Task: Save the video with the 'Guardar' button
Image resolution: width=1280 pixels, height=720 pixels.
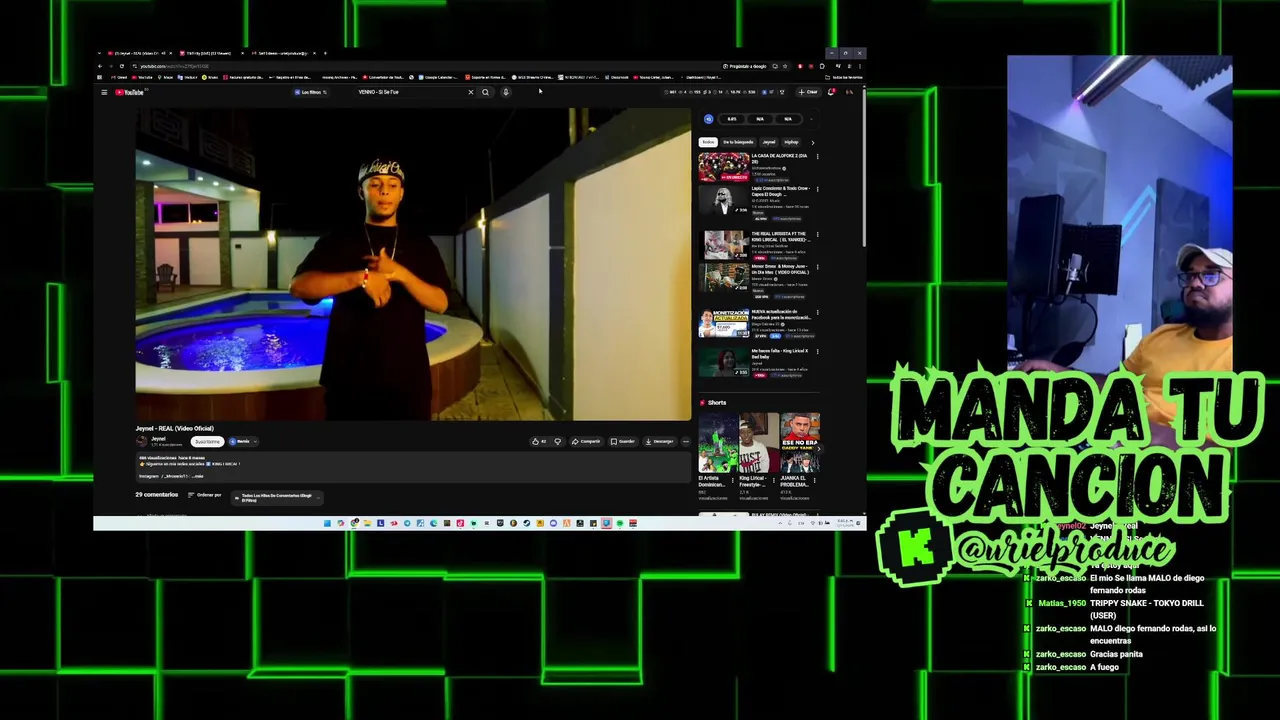Action: [x=623, y=441]
